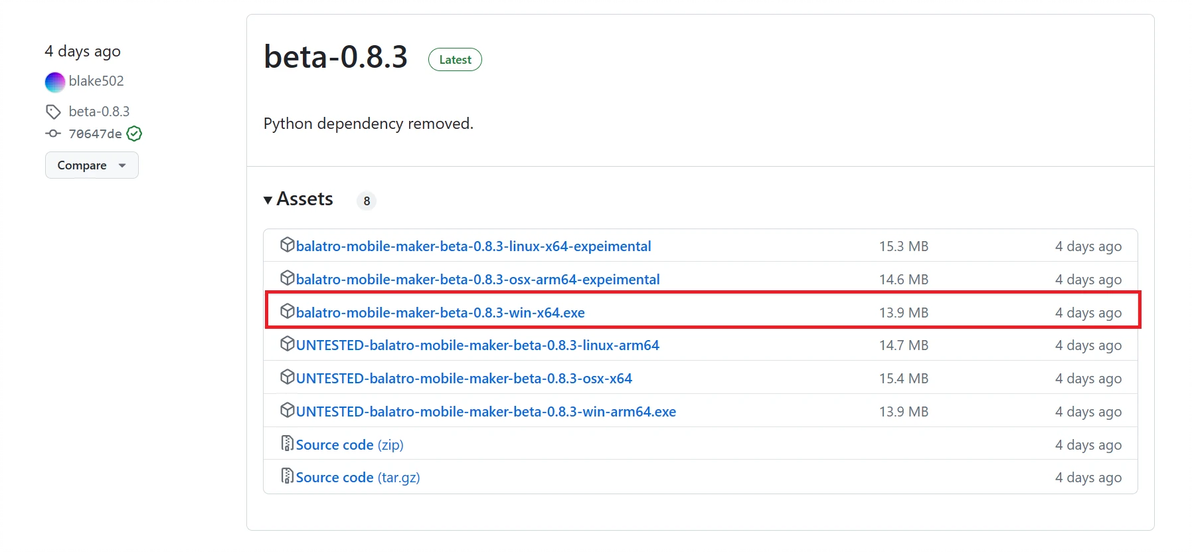This screenshot has height=552, width=1192.
Task: Click the package icon beside UNTESTED osx-x64 asset
Action: [287, 377]
